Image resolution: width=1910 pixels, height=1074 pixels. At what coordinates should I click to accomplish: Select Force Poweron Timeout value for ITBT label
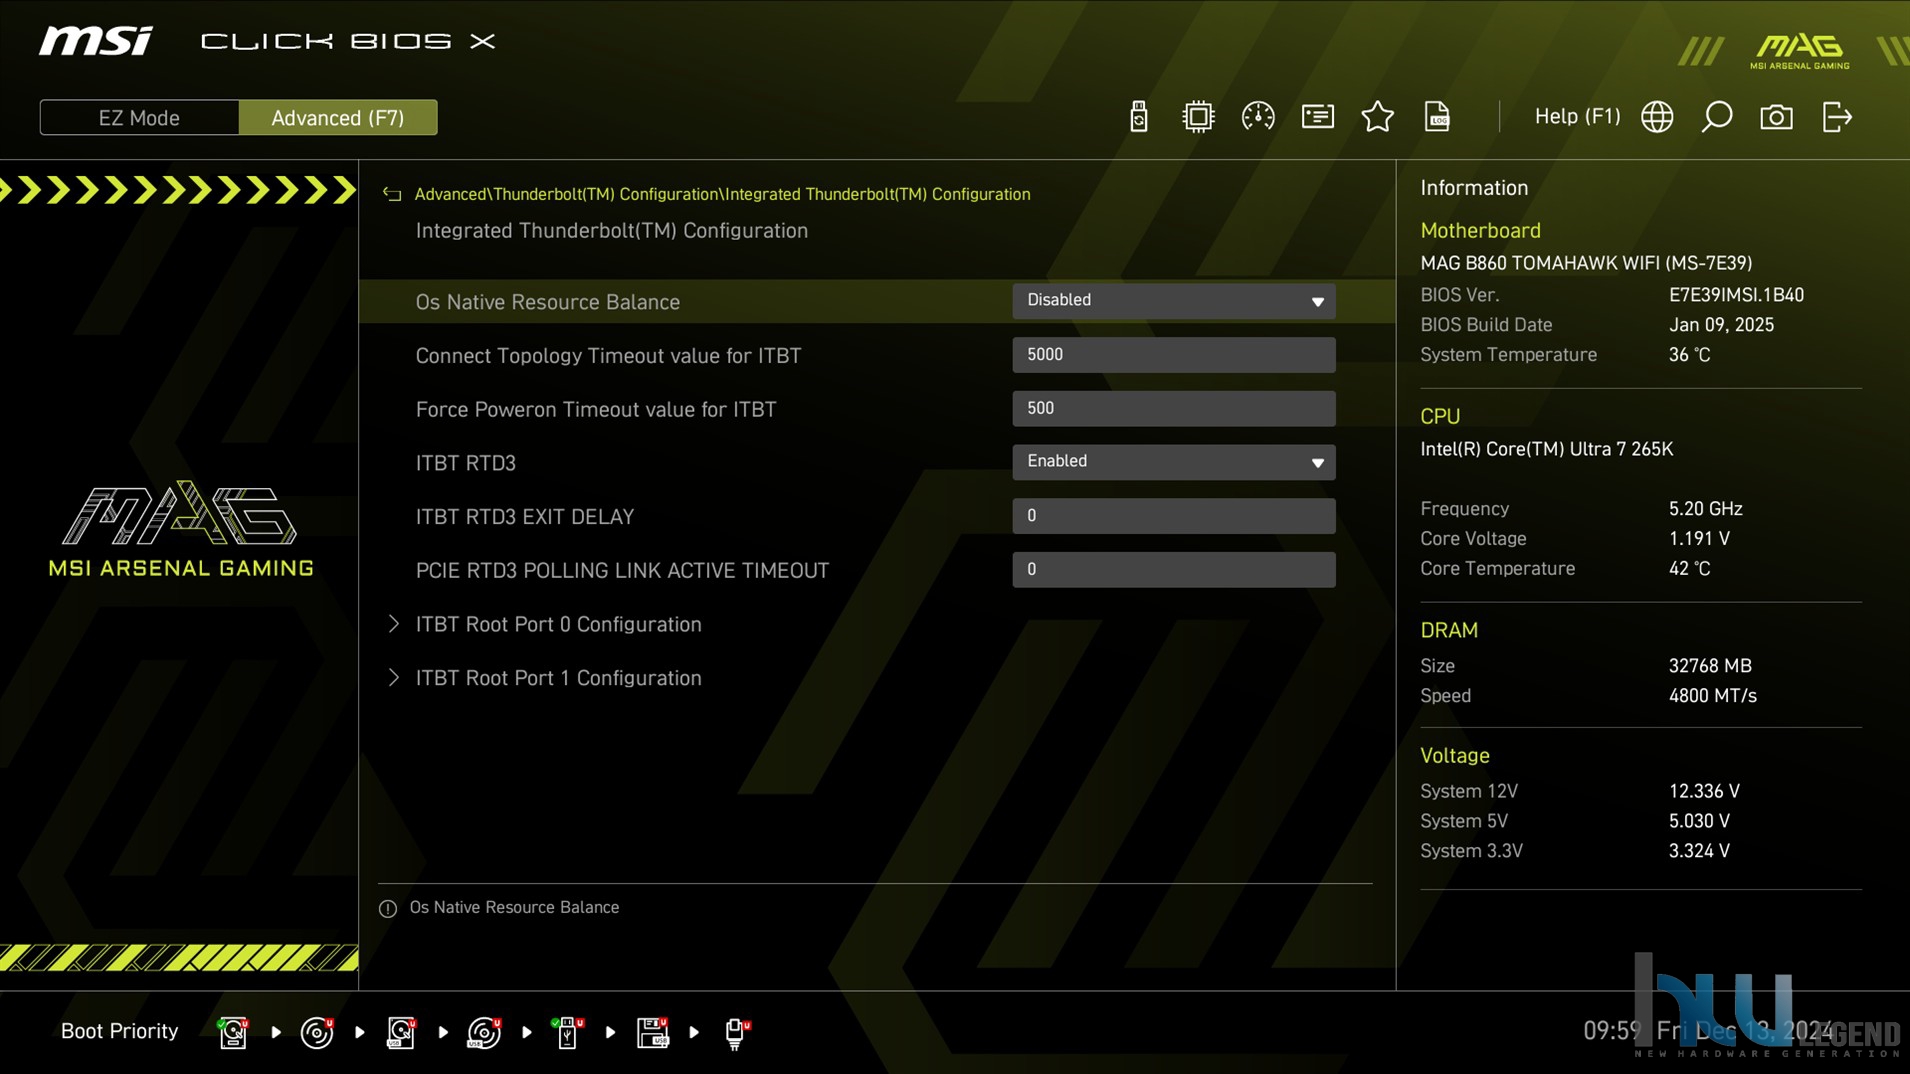595,410
